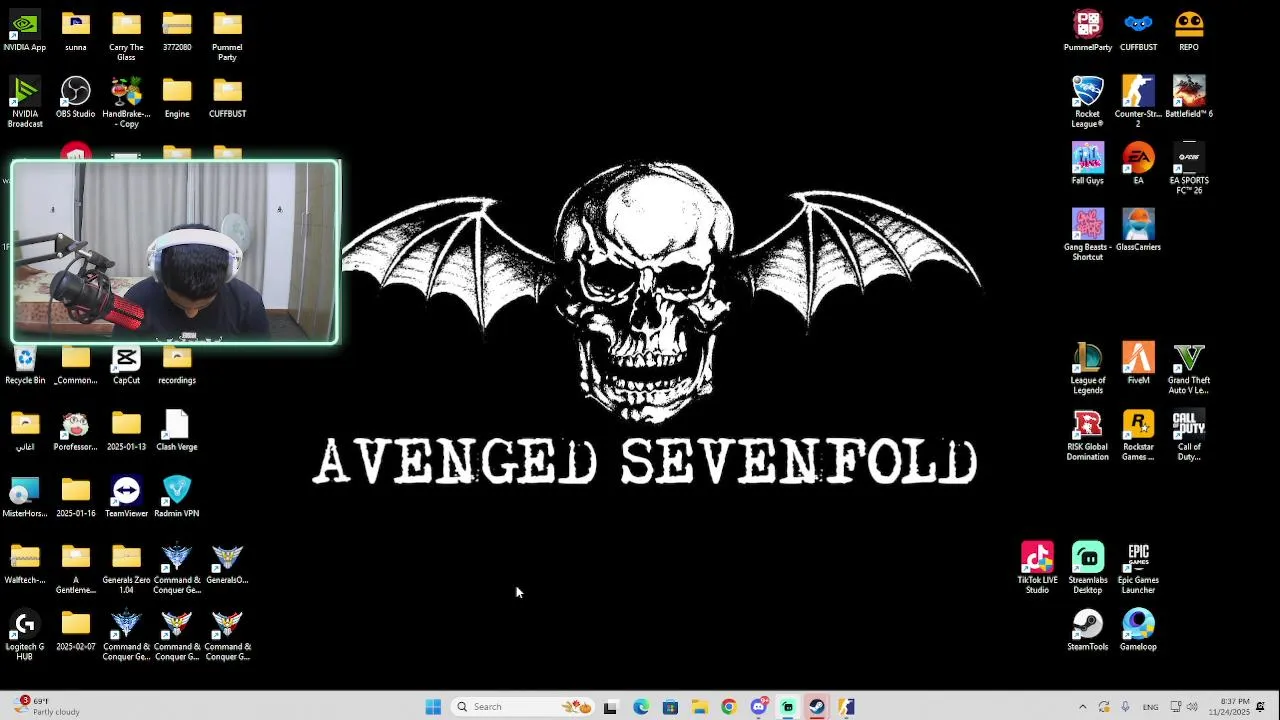This screenshot has width=1280, height=720.
Task: Select the MisterHorse icon
Action: coord(25,498)
